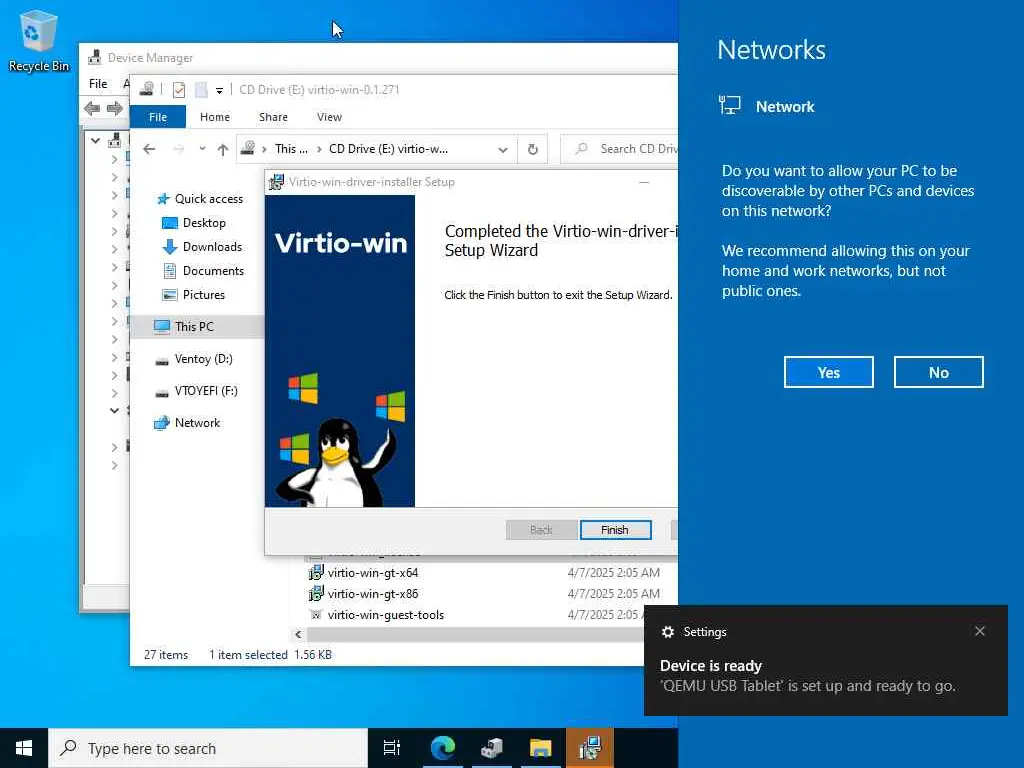Click the taskbar search box

208,748
